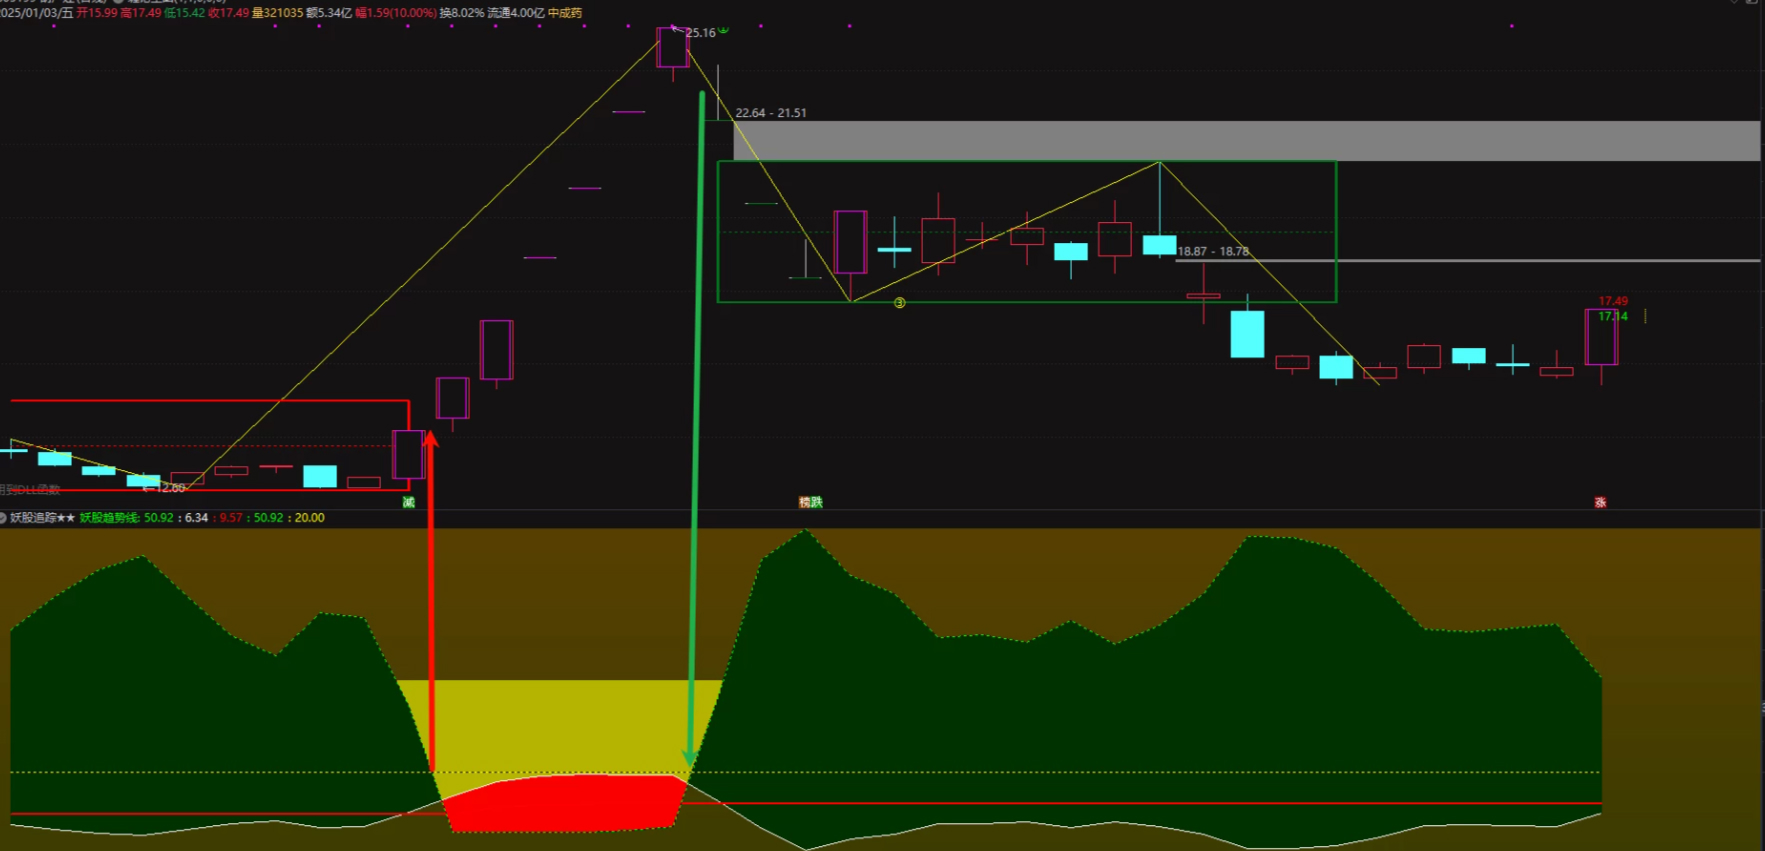Click the green downward arrow head
Screen dimensions: 1765x851
(689, 758)
